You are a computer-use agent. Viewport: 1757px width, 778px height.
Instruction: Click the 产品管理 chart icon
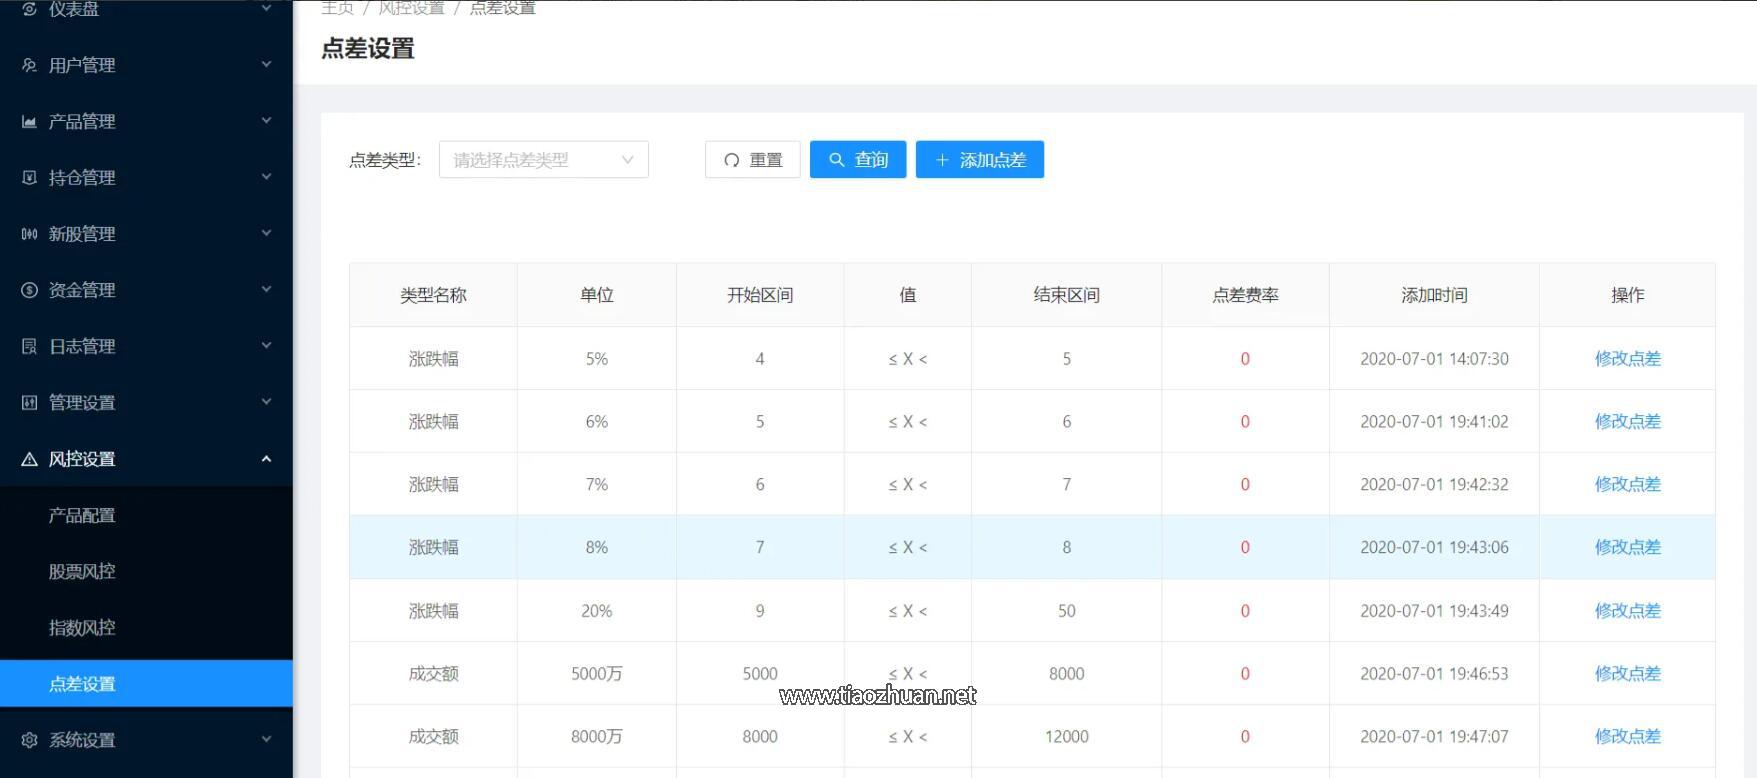(x=29, y=121)
